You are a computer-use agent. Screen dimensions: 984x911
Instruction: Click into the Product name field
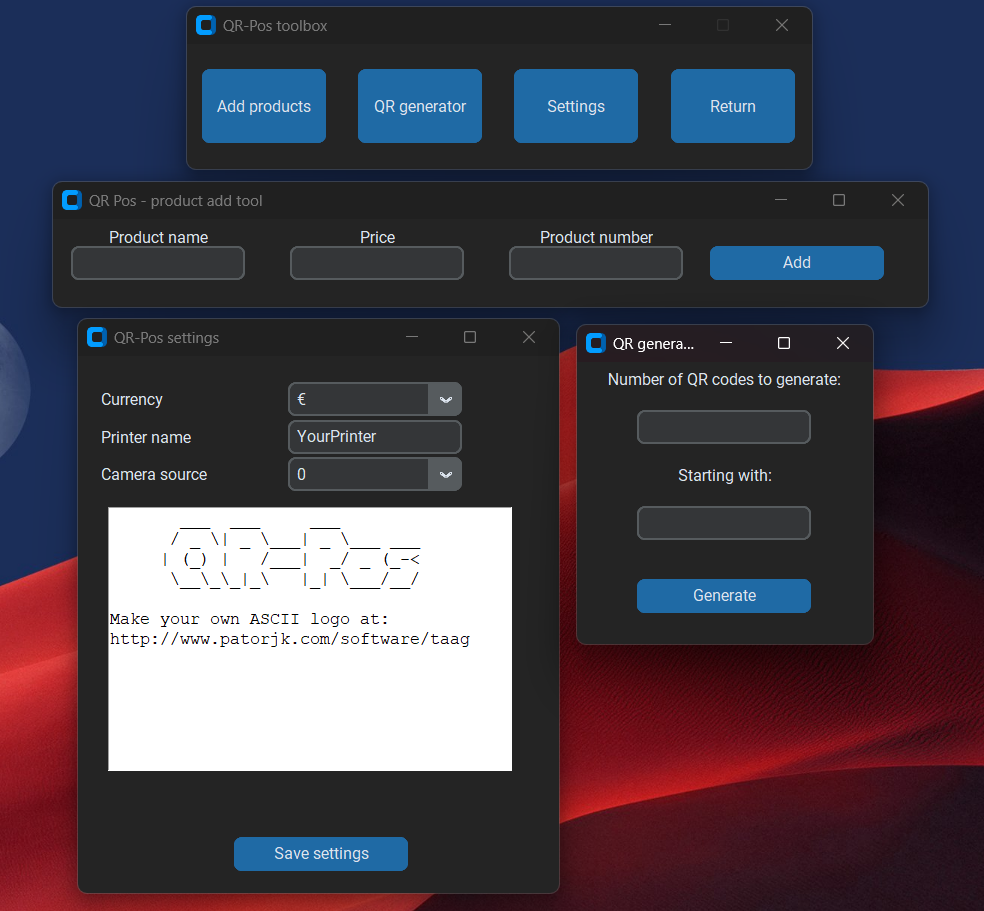(157, 263)
